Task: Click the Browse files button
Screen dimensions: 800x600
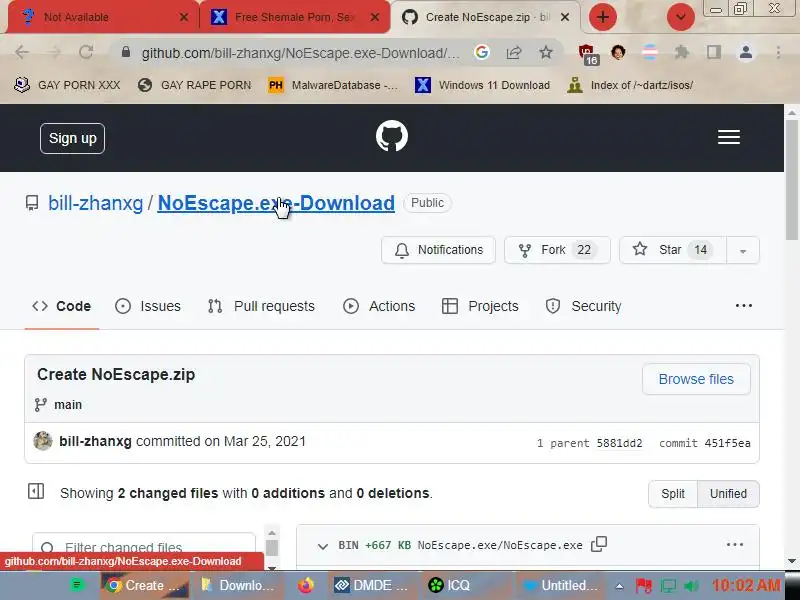Action: [696, 379]
